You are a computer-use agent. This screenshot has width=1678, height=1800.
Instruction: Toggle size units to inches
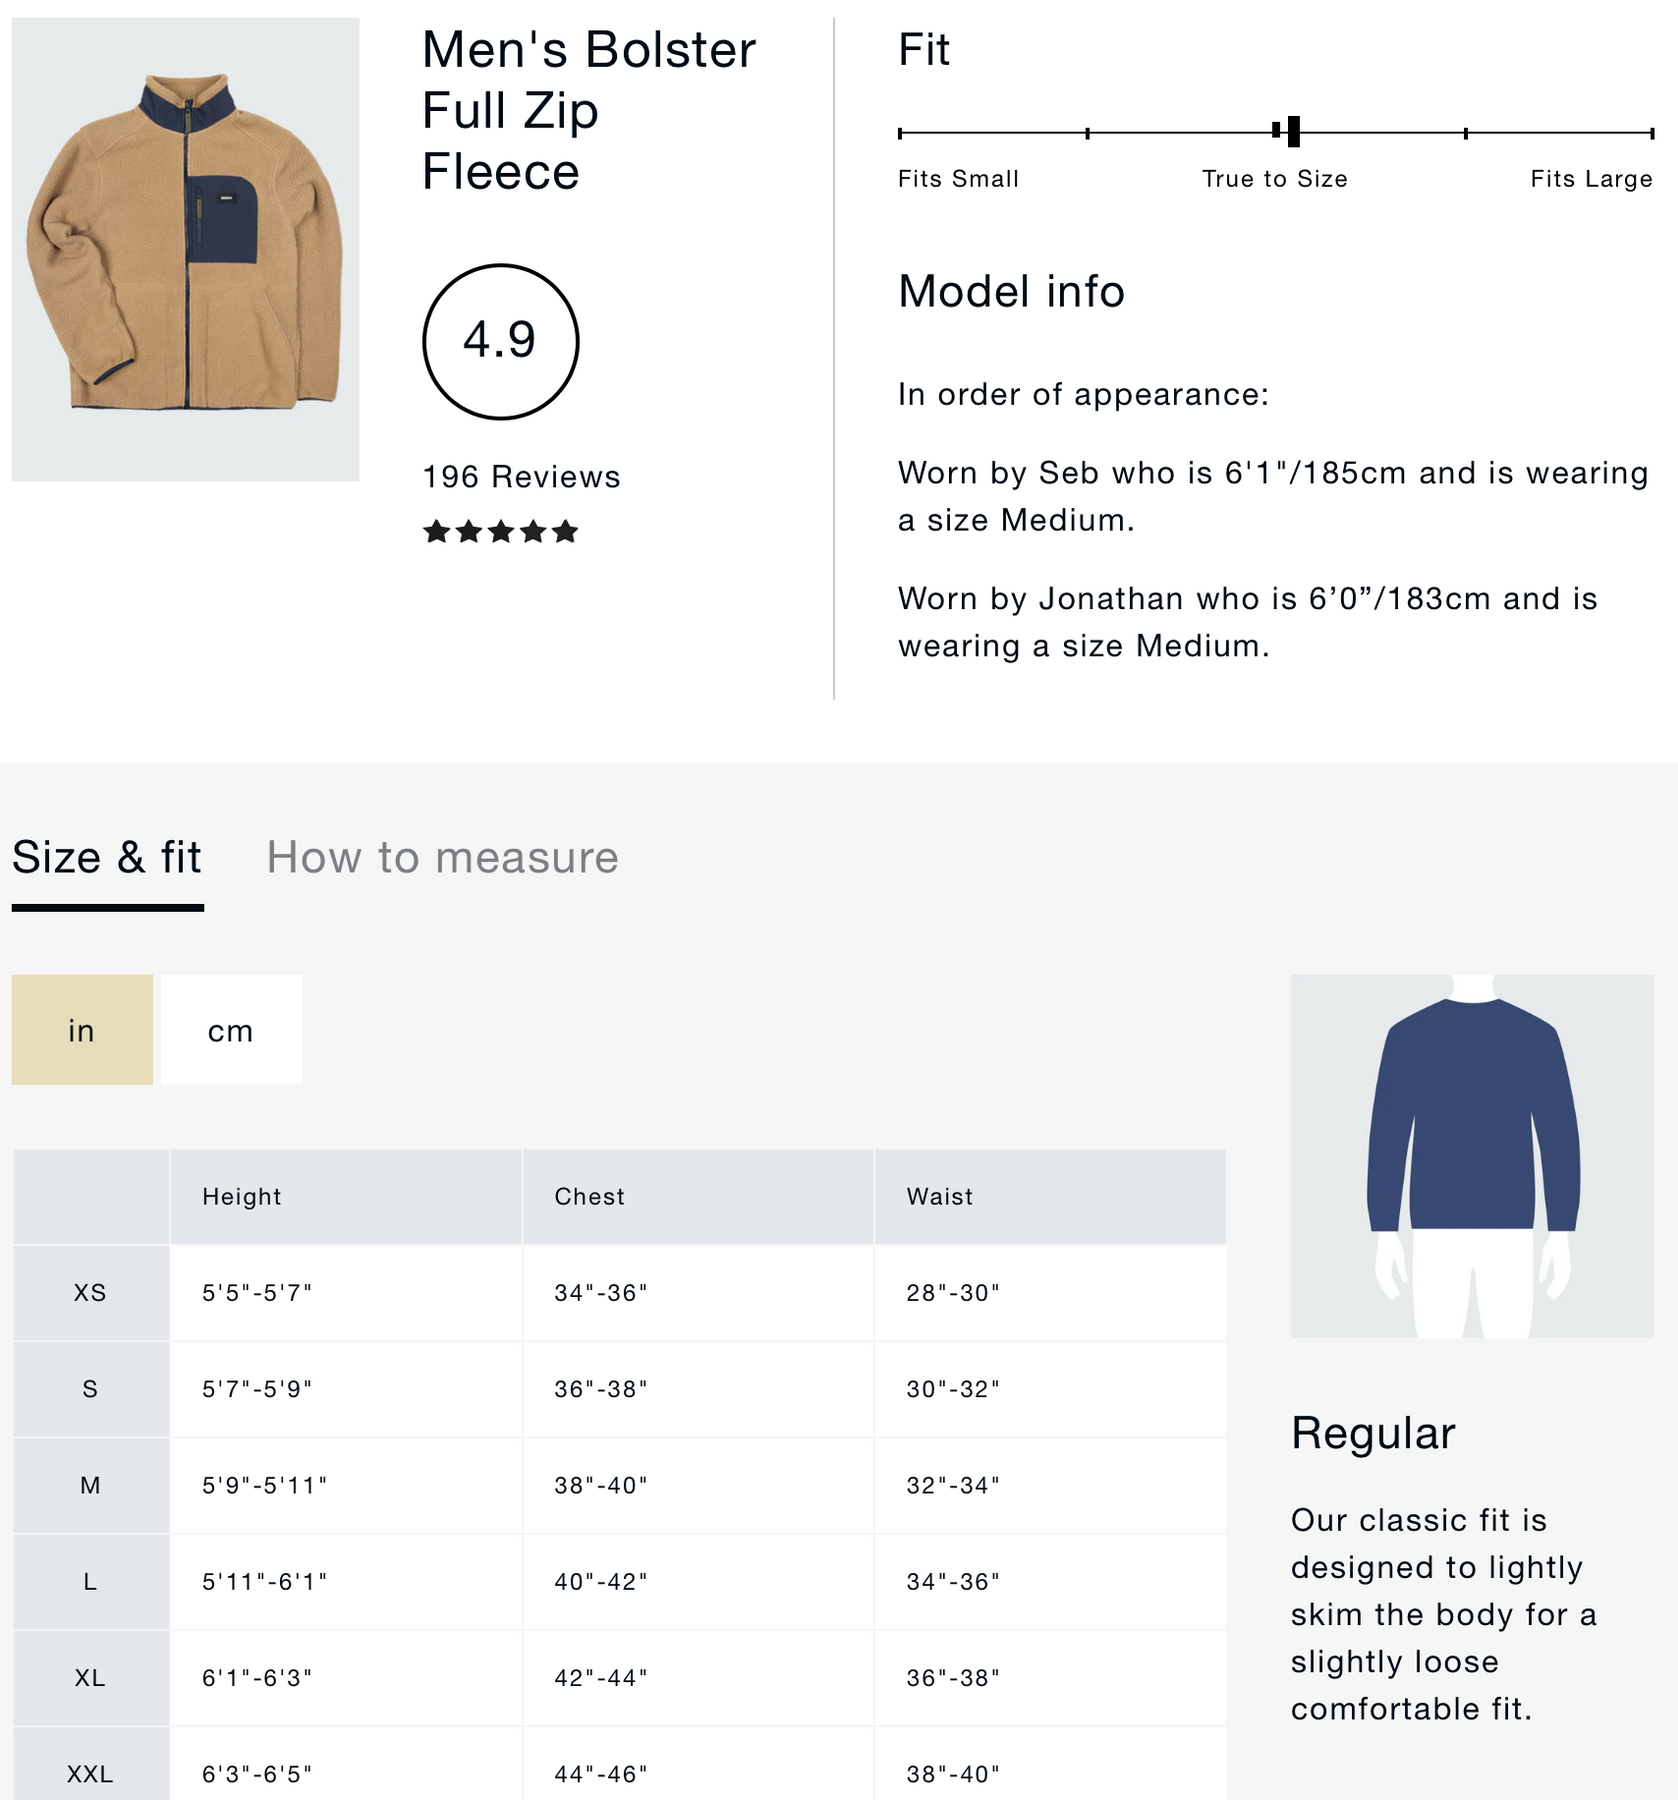pyautogui.click(x=82, y=1030)
